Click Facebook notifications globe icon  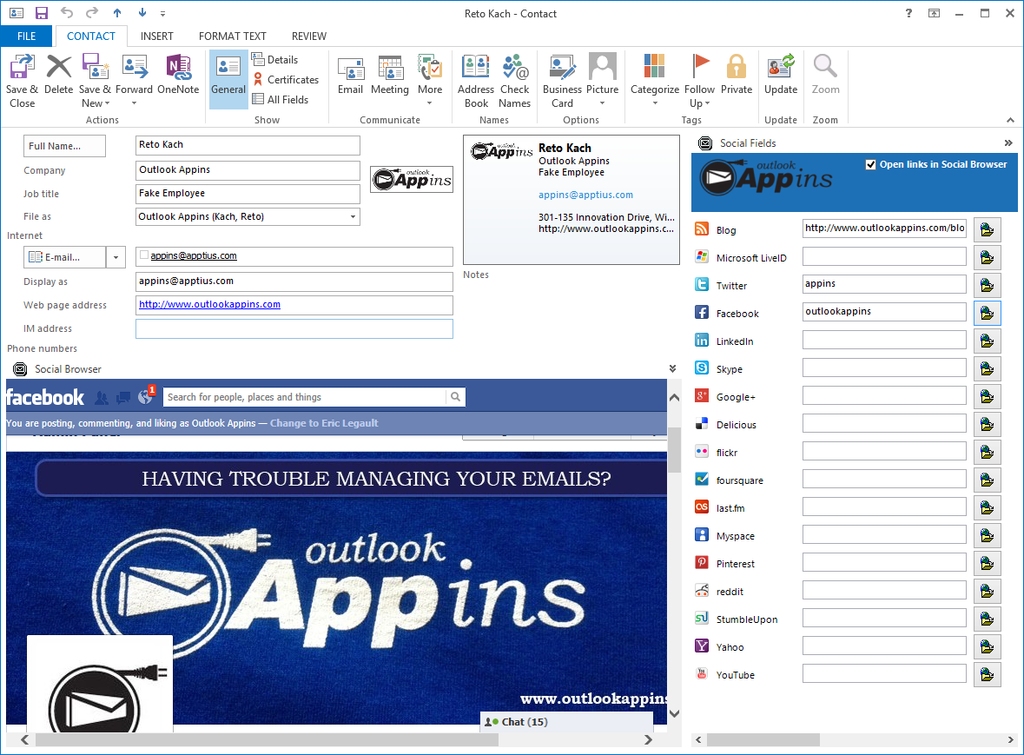click(x=146, y=396)
